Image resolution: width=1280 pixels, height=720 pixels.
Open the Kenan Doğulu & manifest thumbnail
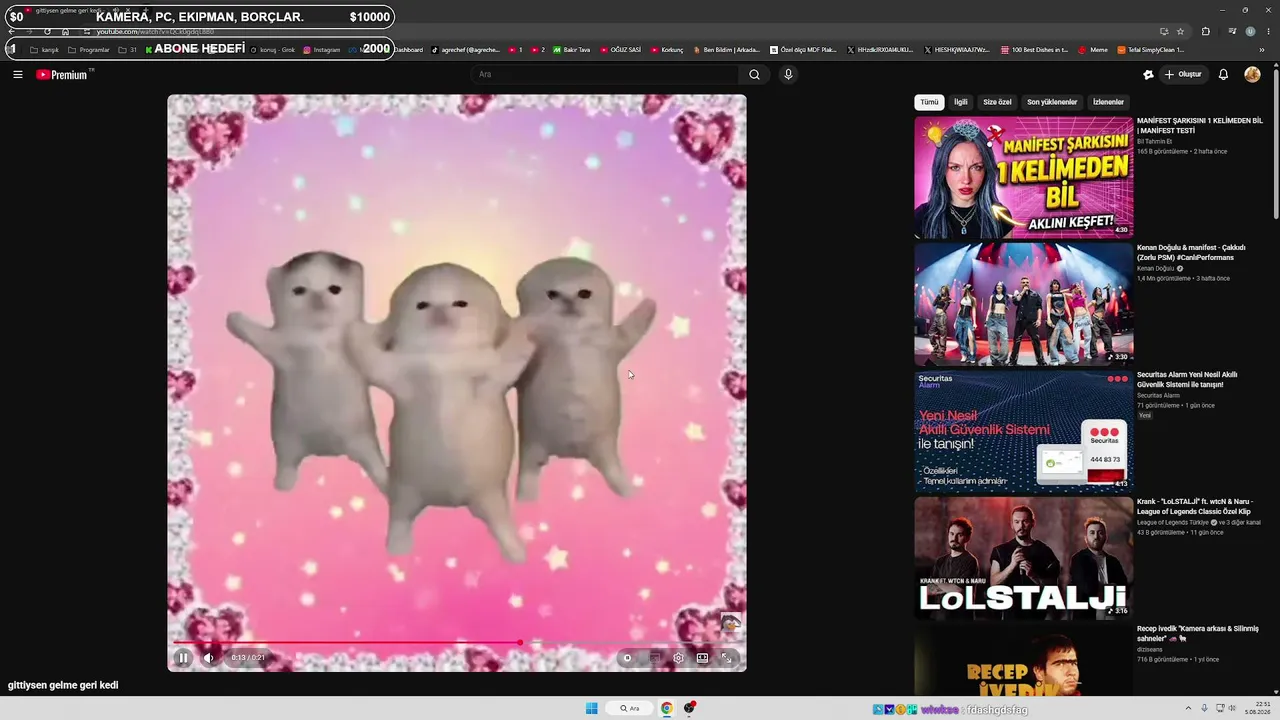[1023, 304]
